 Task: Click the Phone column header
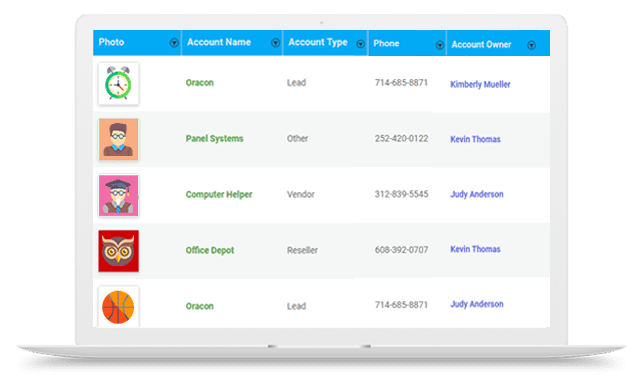[407, 43]
